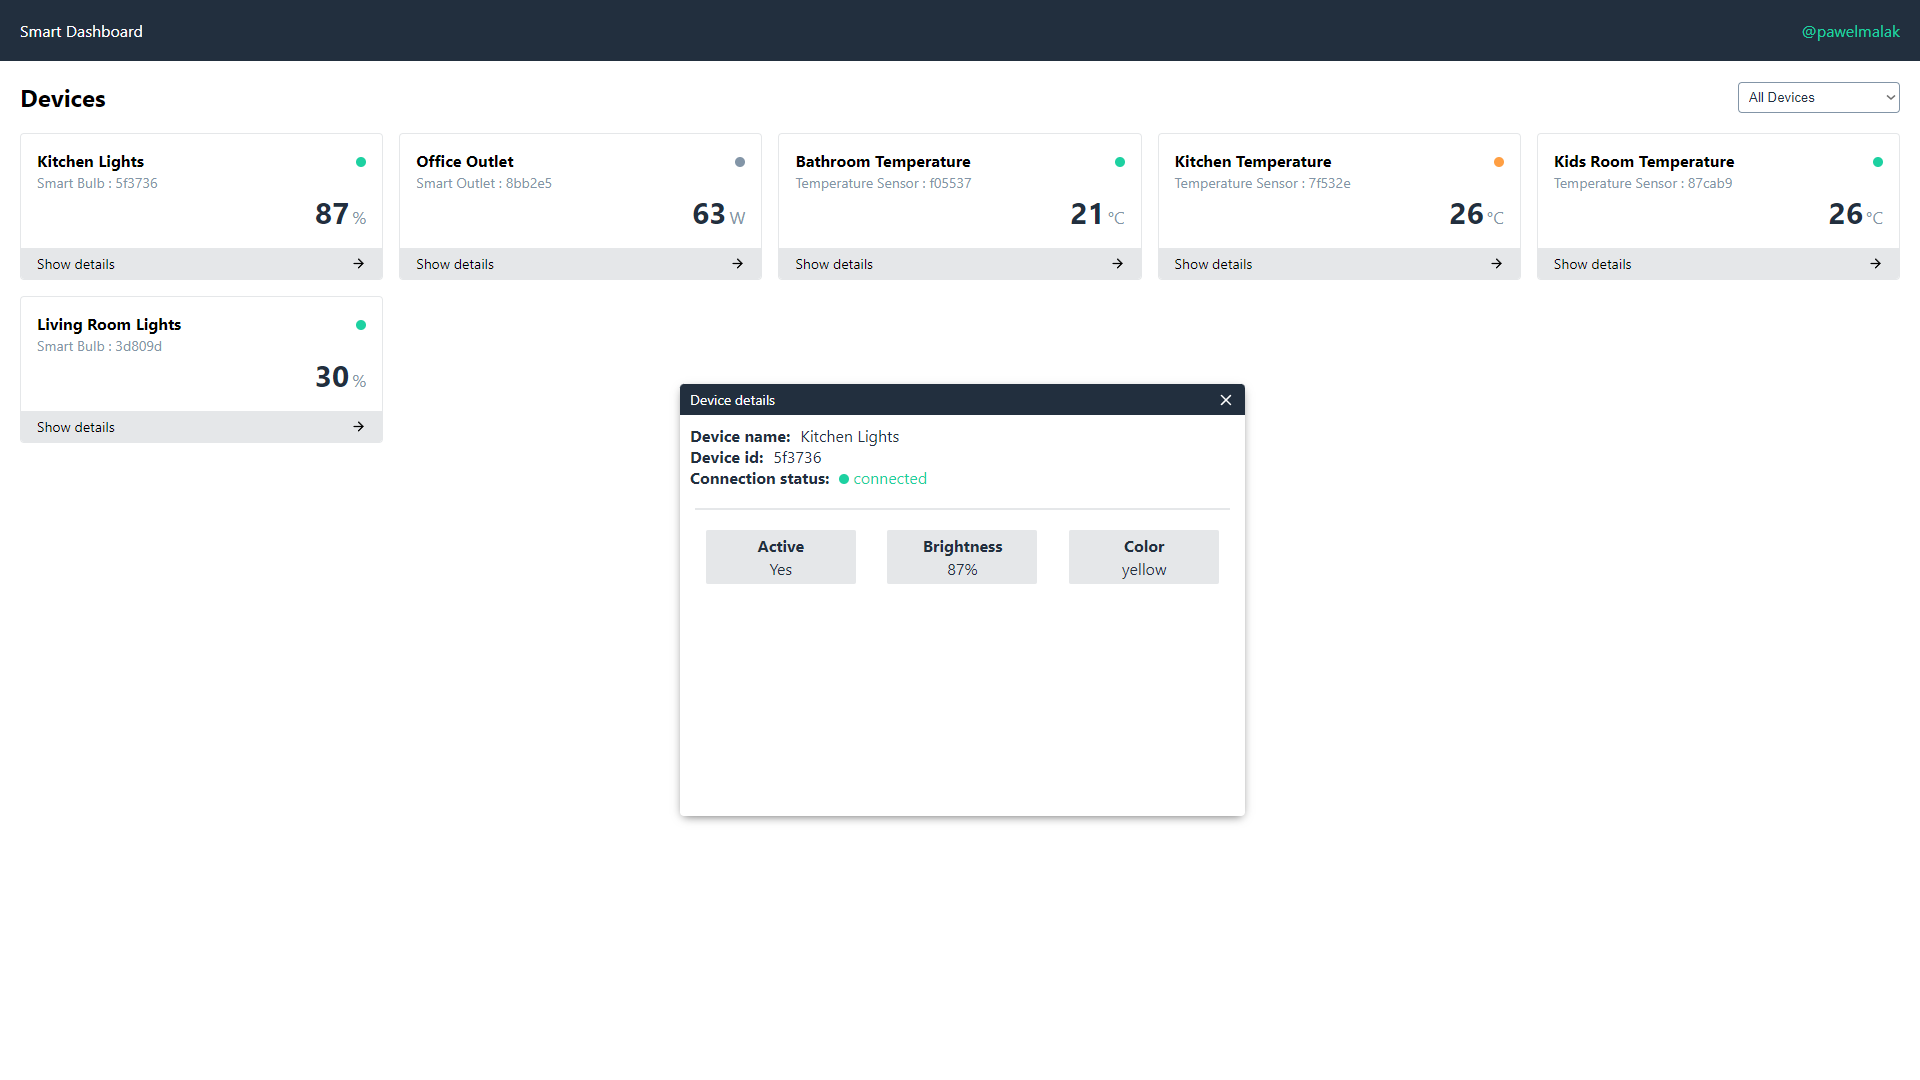Click the Living Room Lights arrow icon
1920x1080 pixels.
coord(358,427)
